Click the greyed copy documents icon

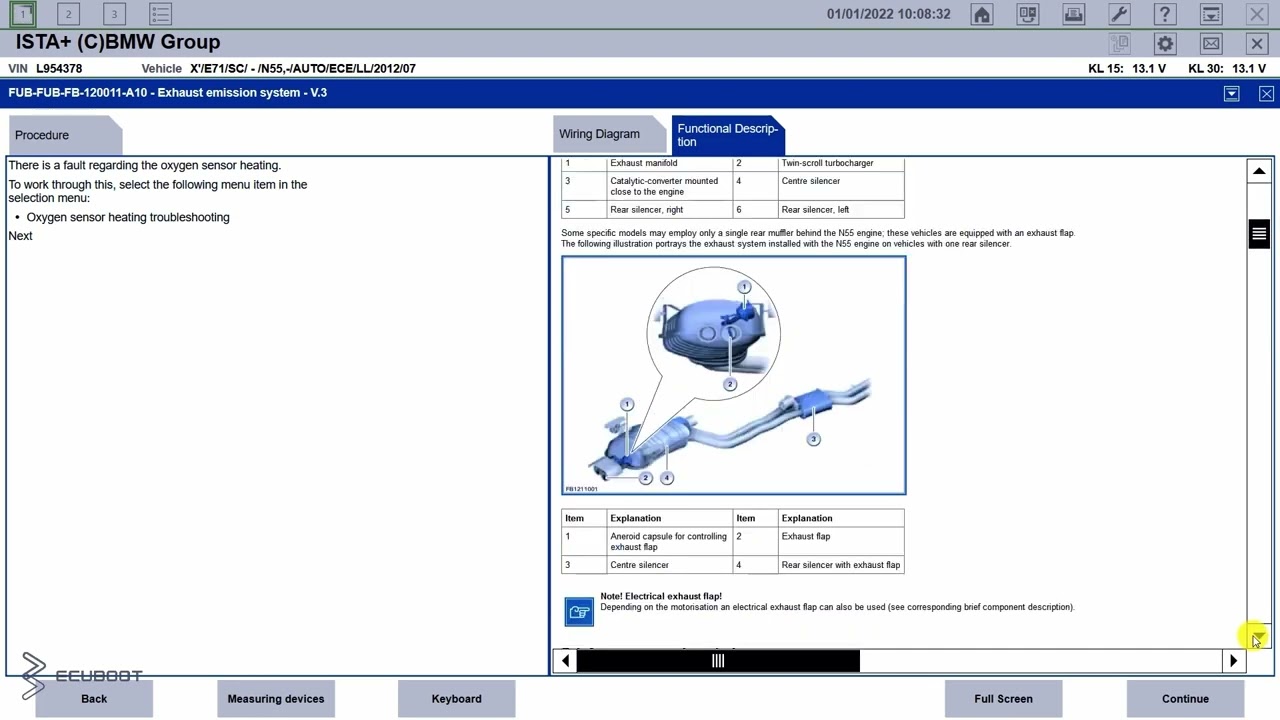(1119, 43)
